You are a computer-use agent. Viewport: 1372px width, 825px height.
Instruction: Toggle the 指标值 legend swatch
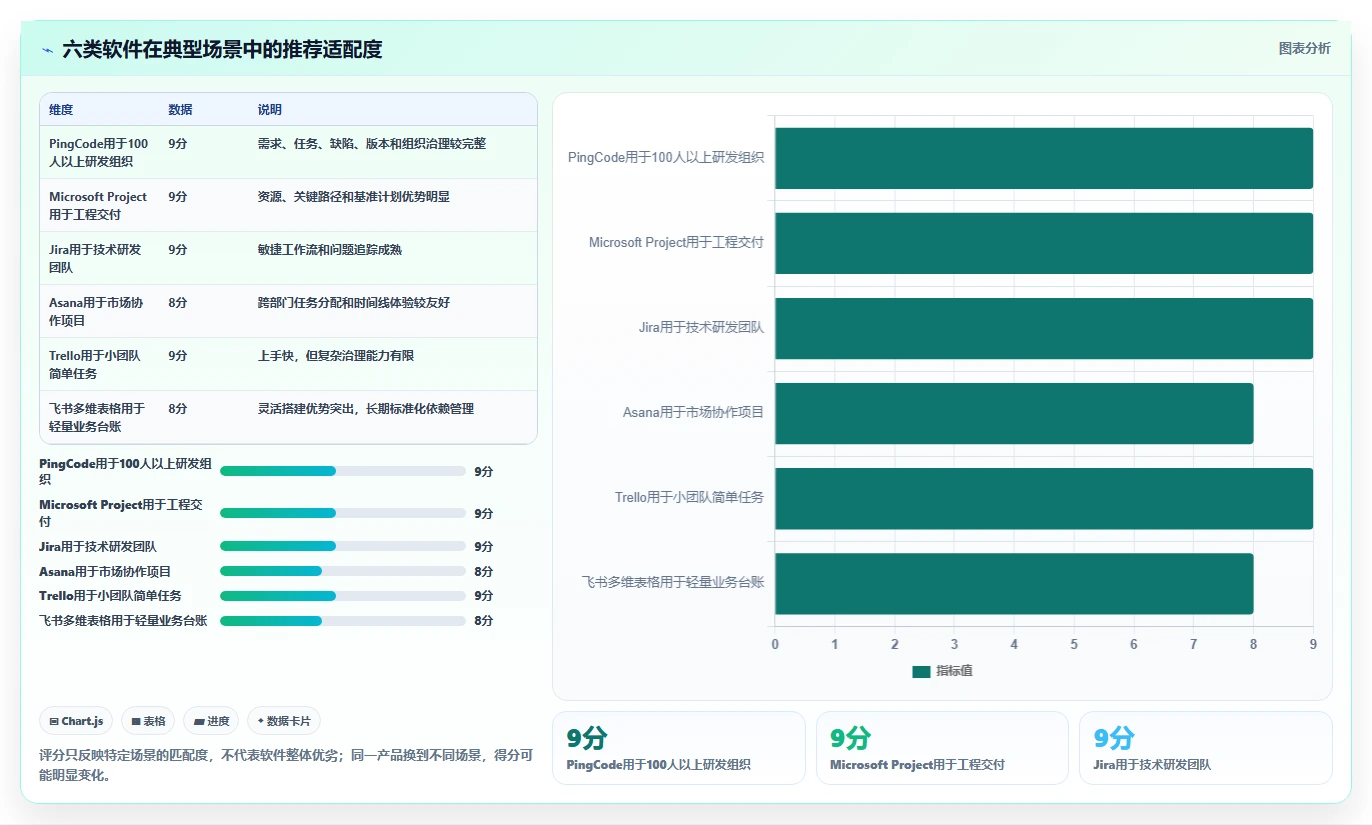921,671
